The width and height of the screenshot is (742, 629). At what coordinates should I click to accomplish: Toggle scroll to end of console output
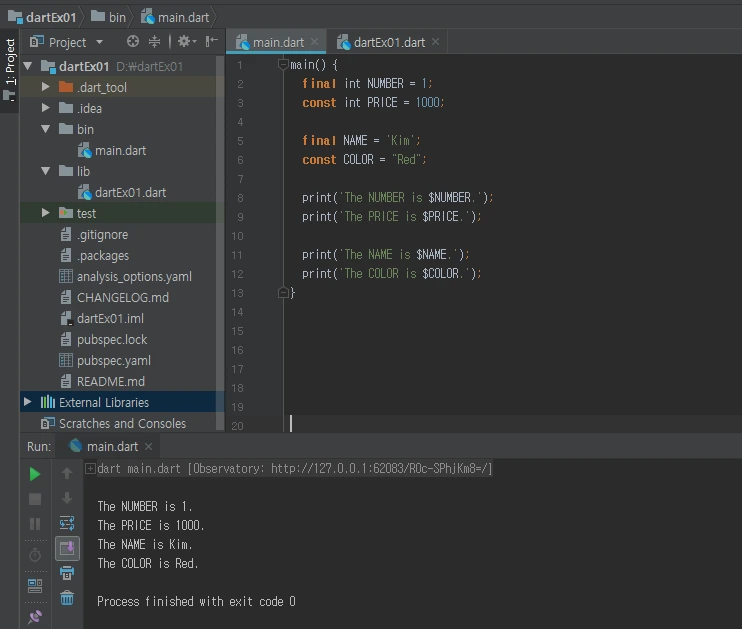coord(67,548)
